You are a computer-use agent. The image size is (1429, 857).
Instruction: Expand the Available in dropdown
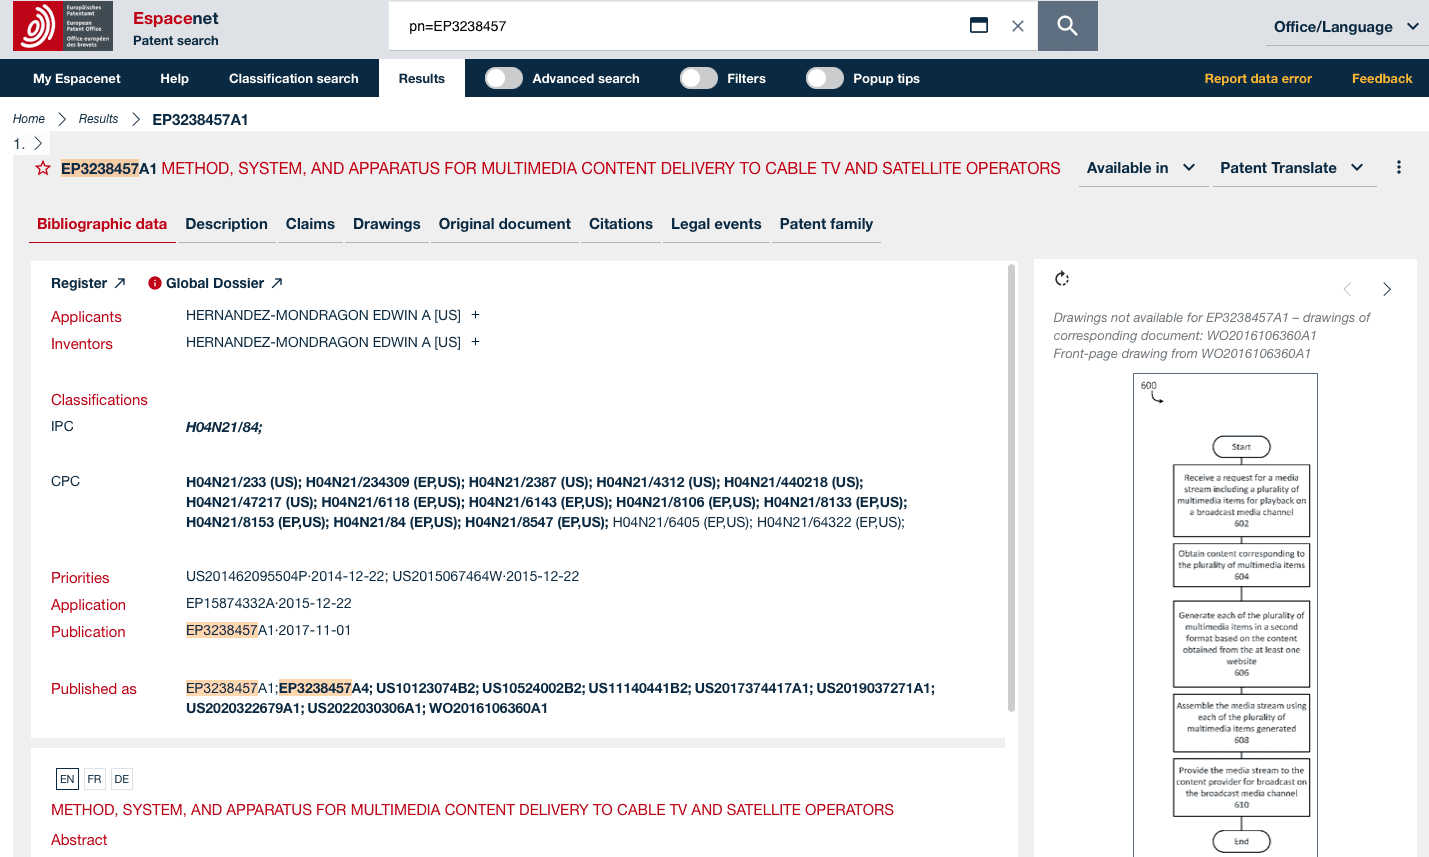pos(1142,168)
